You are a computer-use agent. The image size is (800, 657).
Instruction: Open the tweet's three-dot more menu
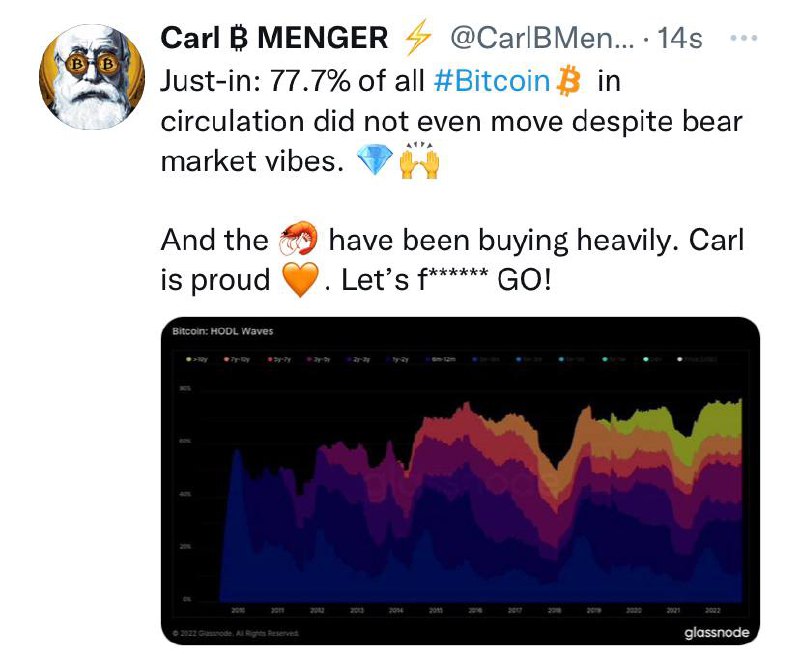coord(744,38)
